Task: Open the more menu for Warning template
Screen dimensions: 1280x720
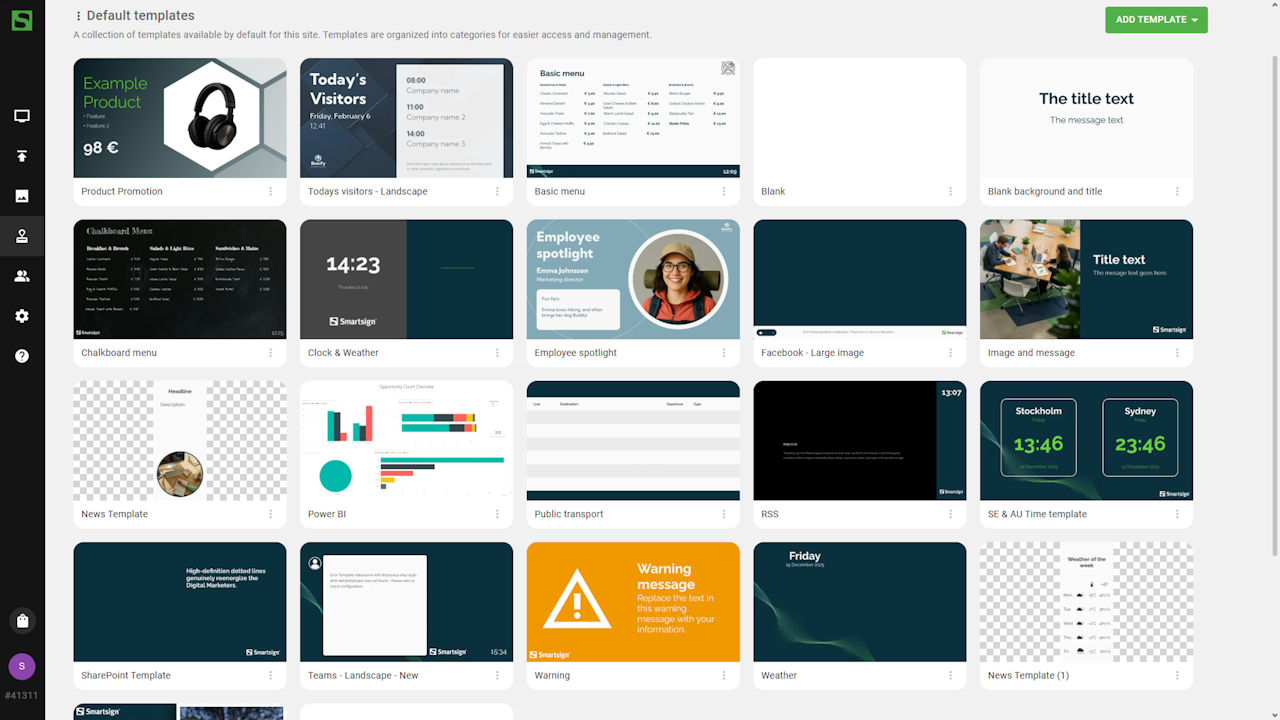Action: tap(724, 676)
